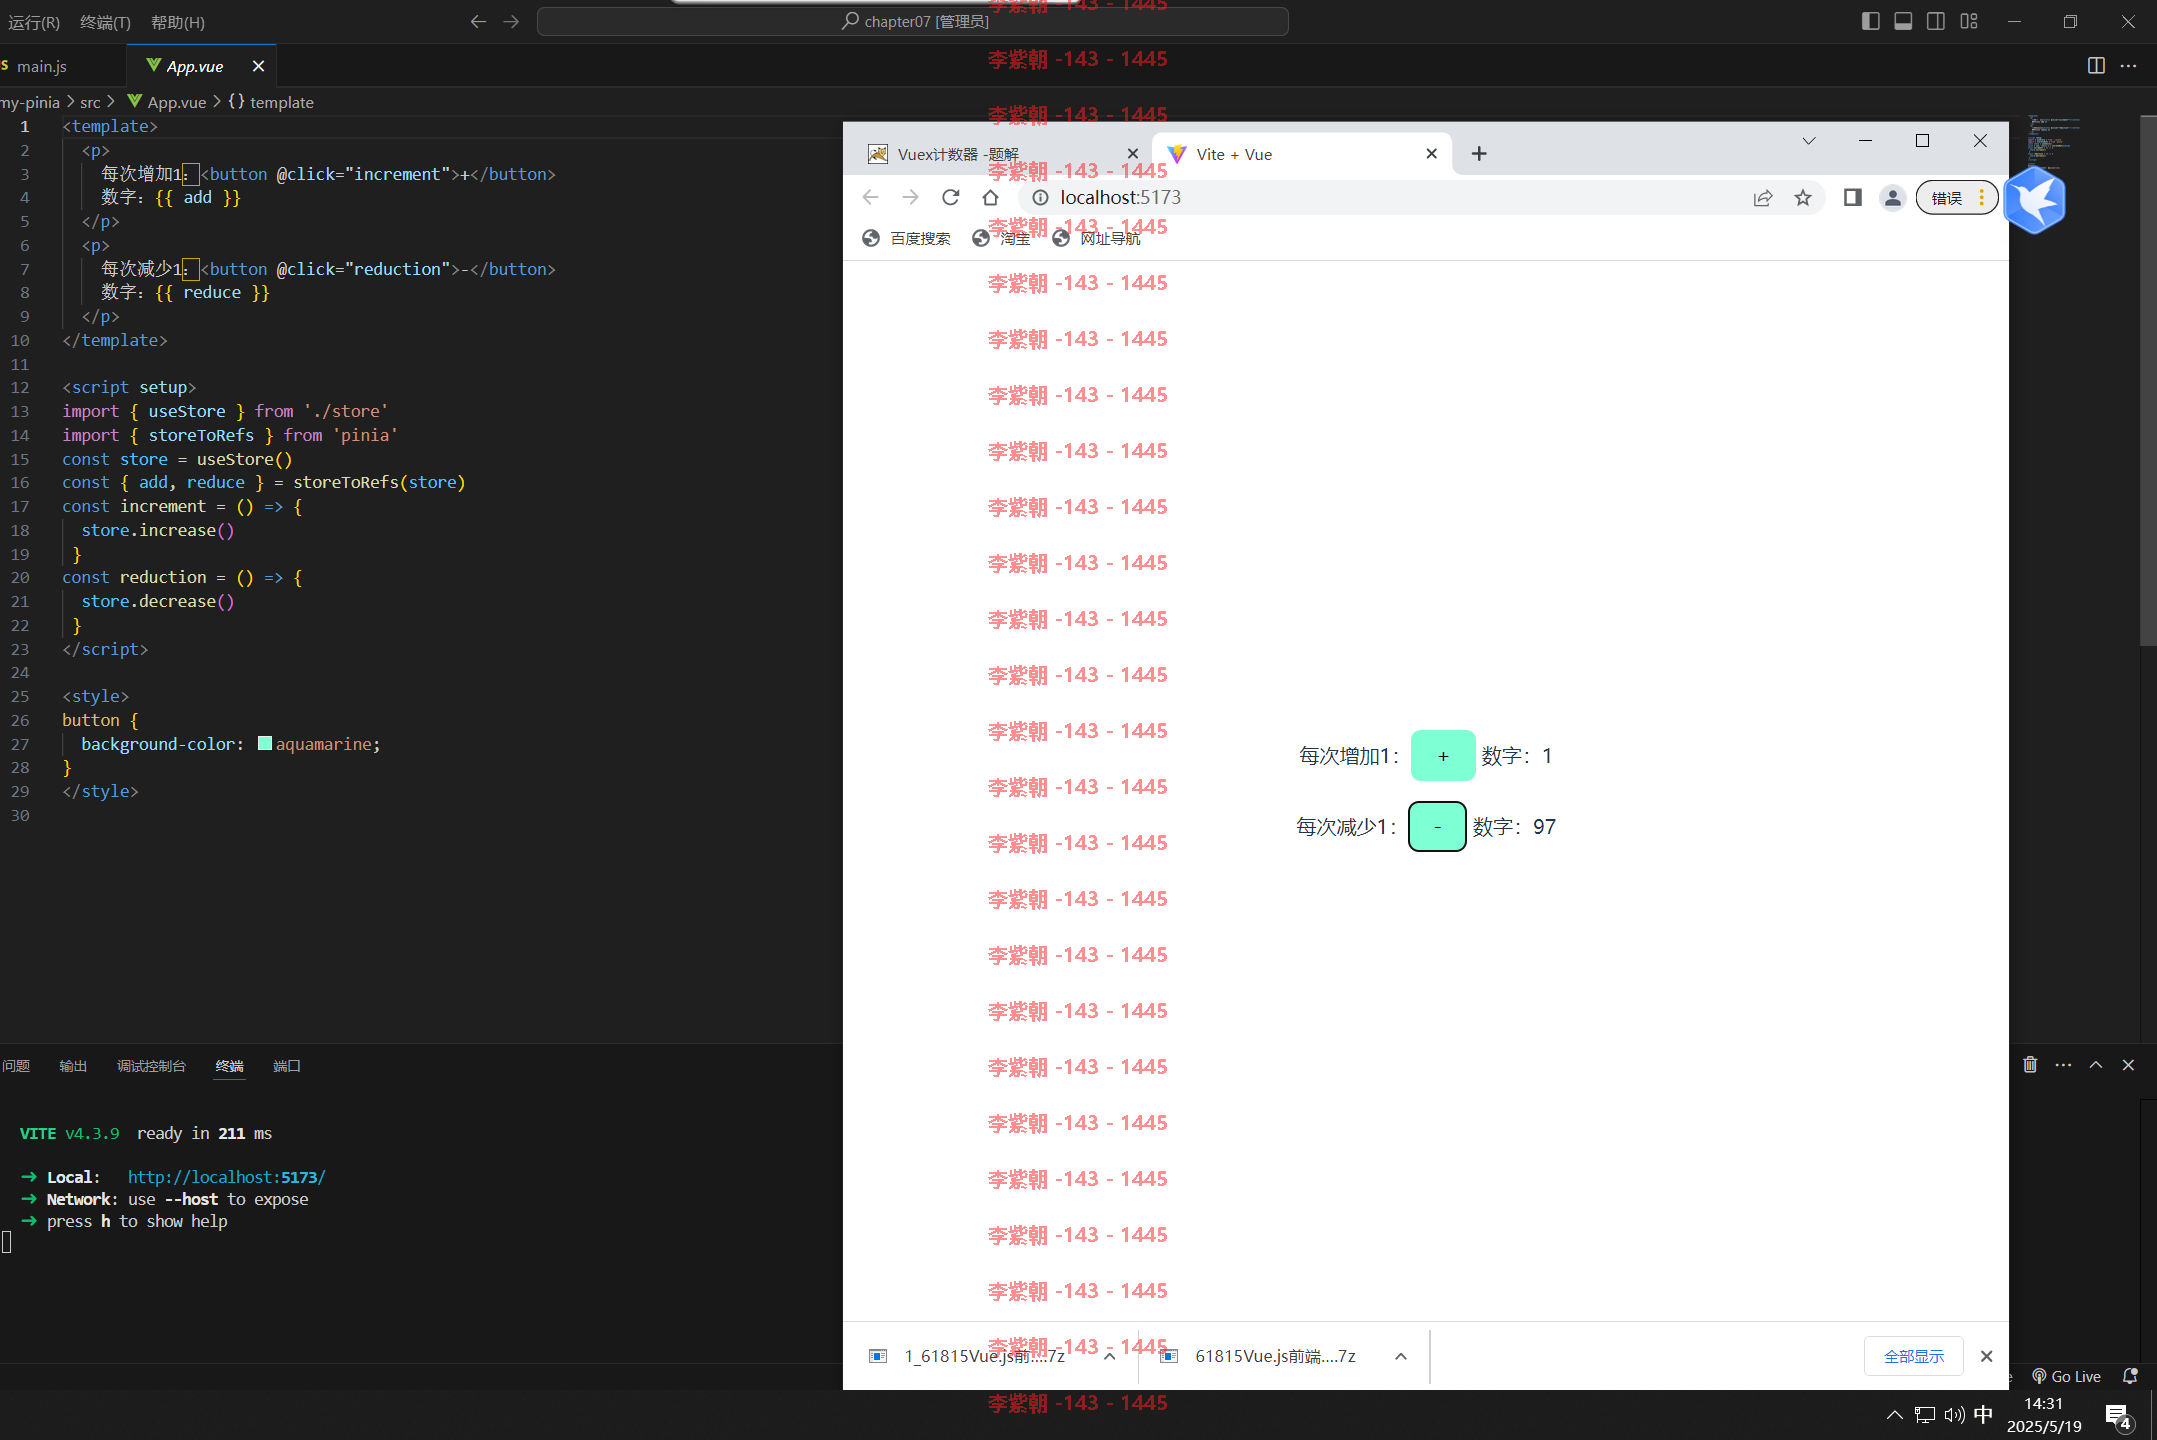2157x1440 pixels.
Task: Reload the localhost page
Action: pos(950,198)
